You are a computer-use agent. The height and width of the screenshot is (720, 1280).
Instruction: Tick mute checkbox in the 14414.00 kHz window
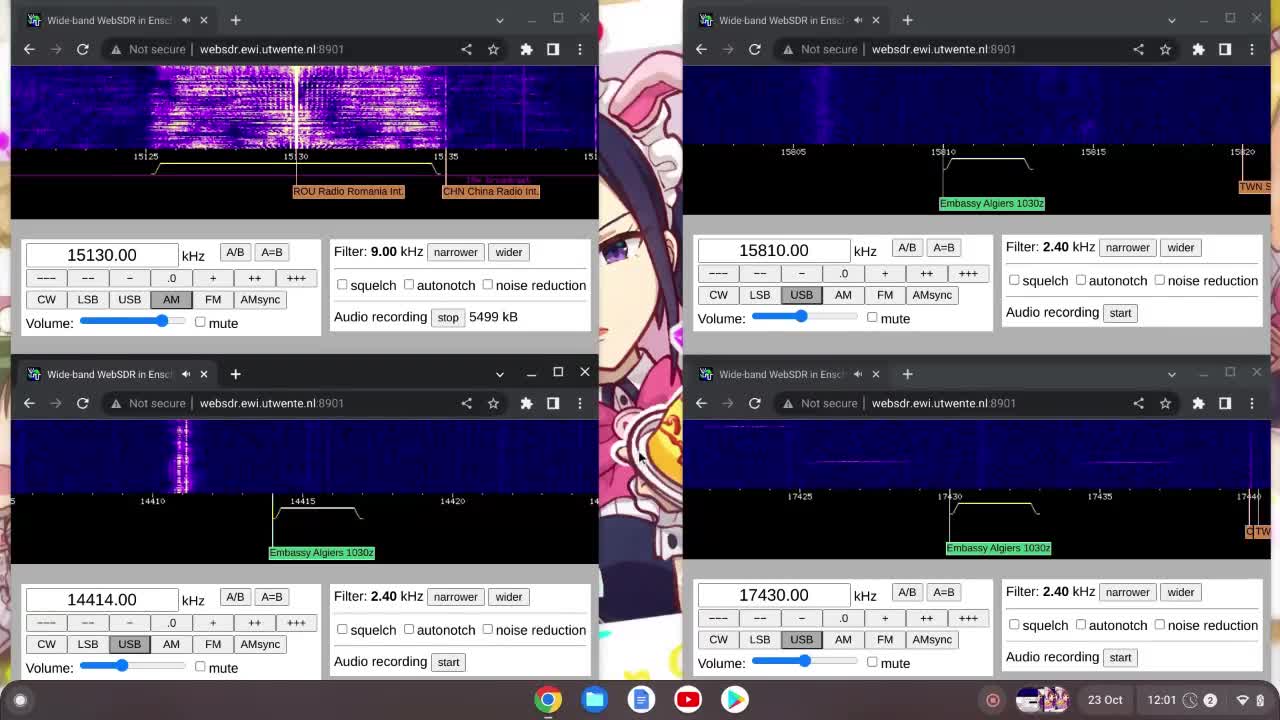point(200,667)
